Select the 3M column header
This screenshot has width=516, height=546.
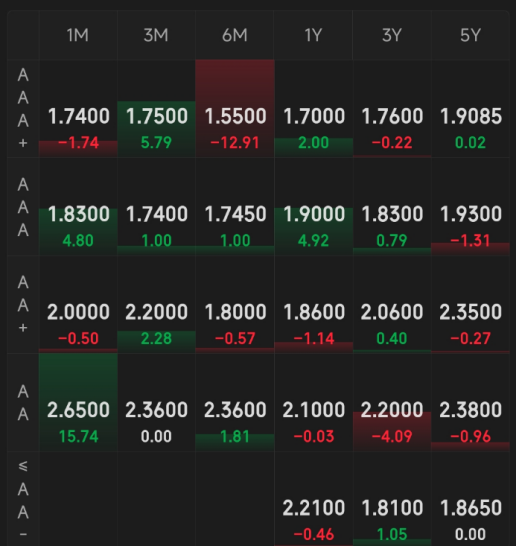[x=156, y=35]
